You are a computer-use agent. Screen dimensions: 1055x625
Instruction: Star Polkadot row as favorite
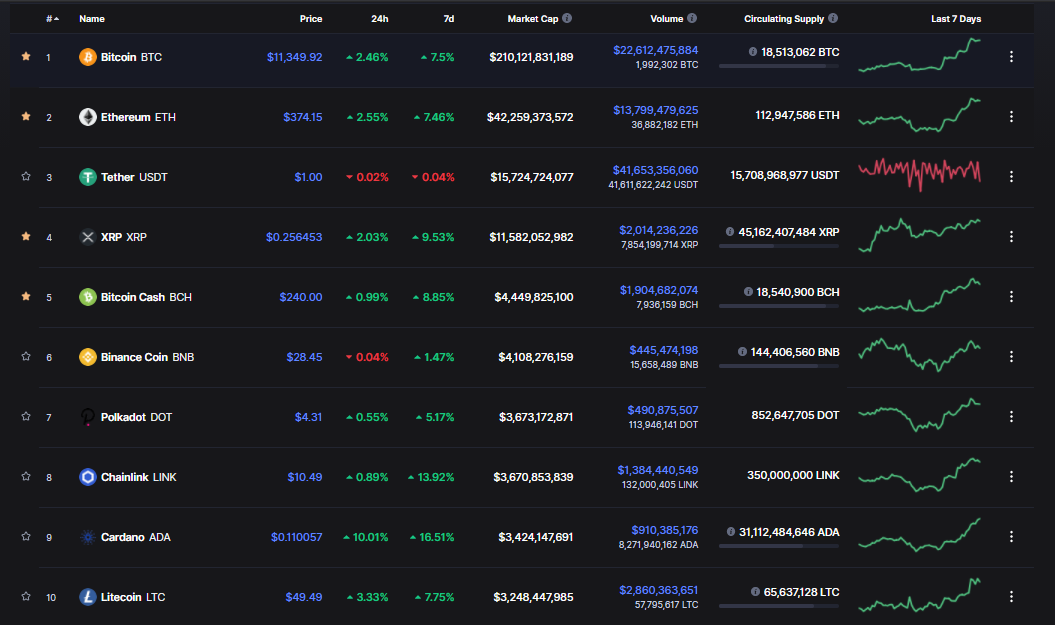26,416
